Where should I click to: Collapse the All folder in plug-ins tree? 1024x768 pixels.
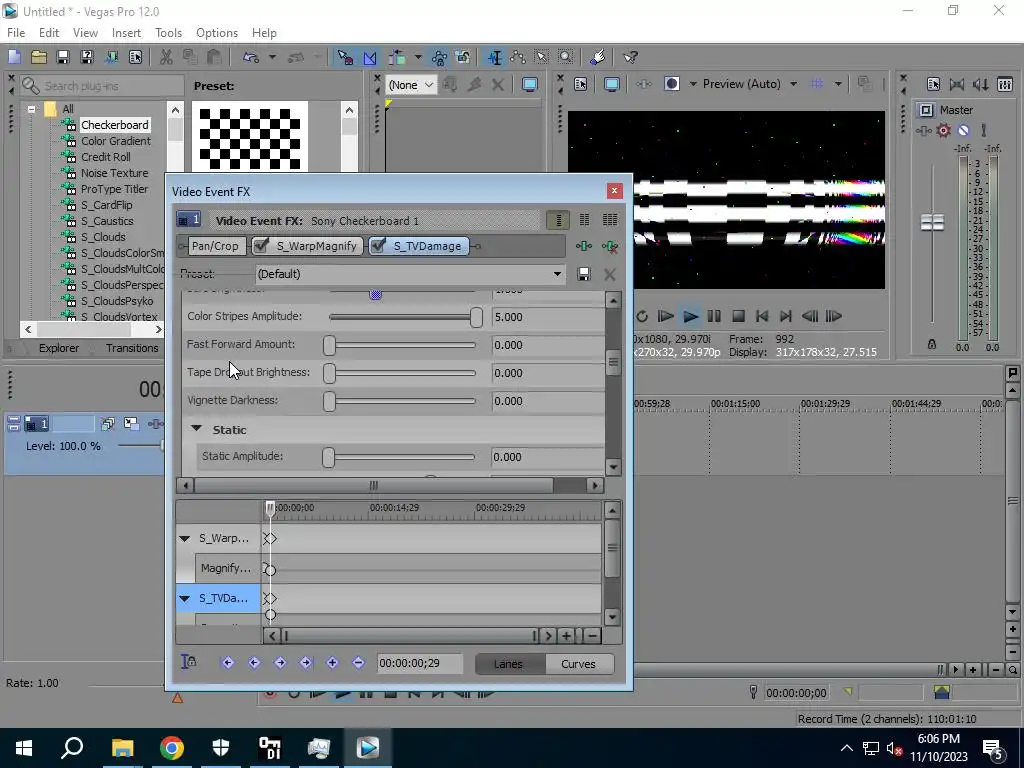click(31, 110)
